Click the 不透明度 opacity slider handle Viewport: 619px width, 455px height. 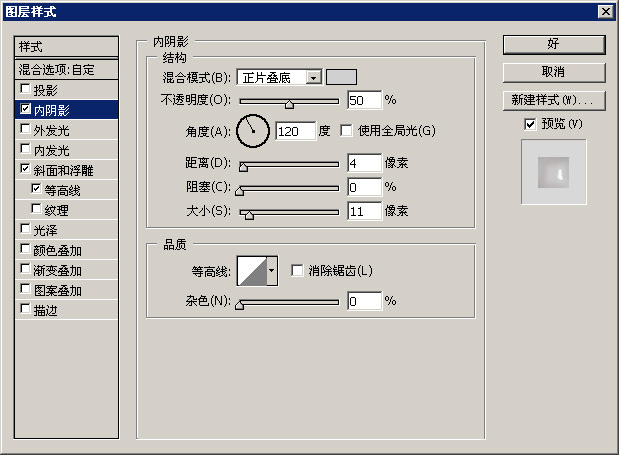(289, 103)
